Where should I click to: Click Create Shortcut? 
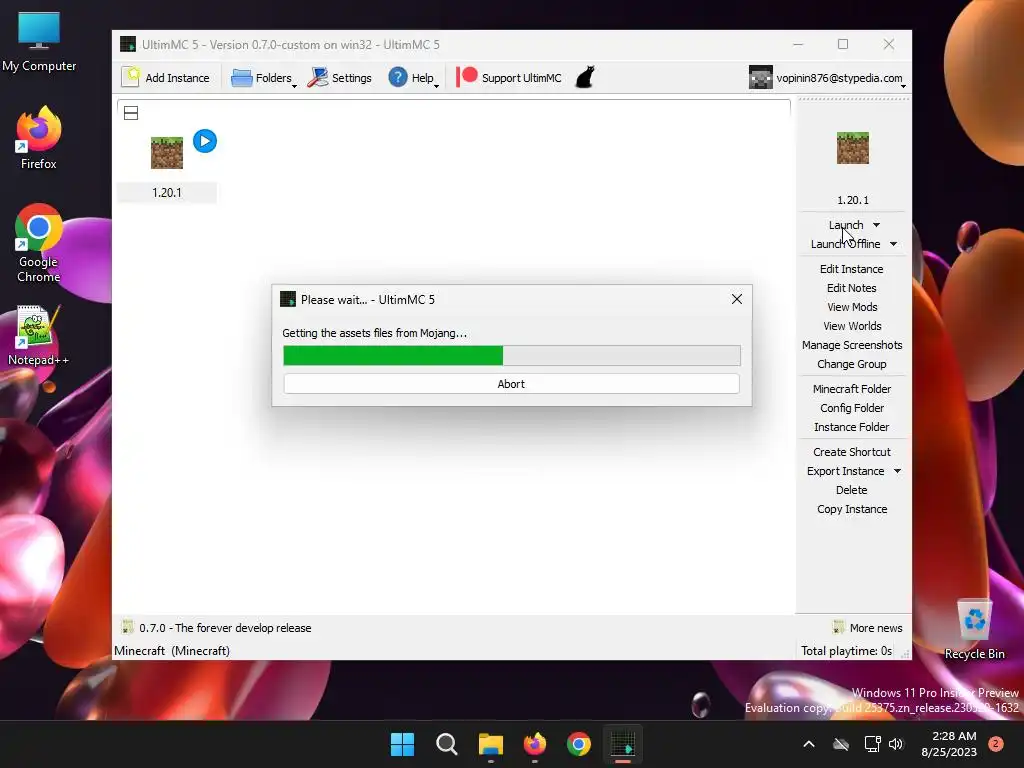click(852, 452)
